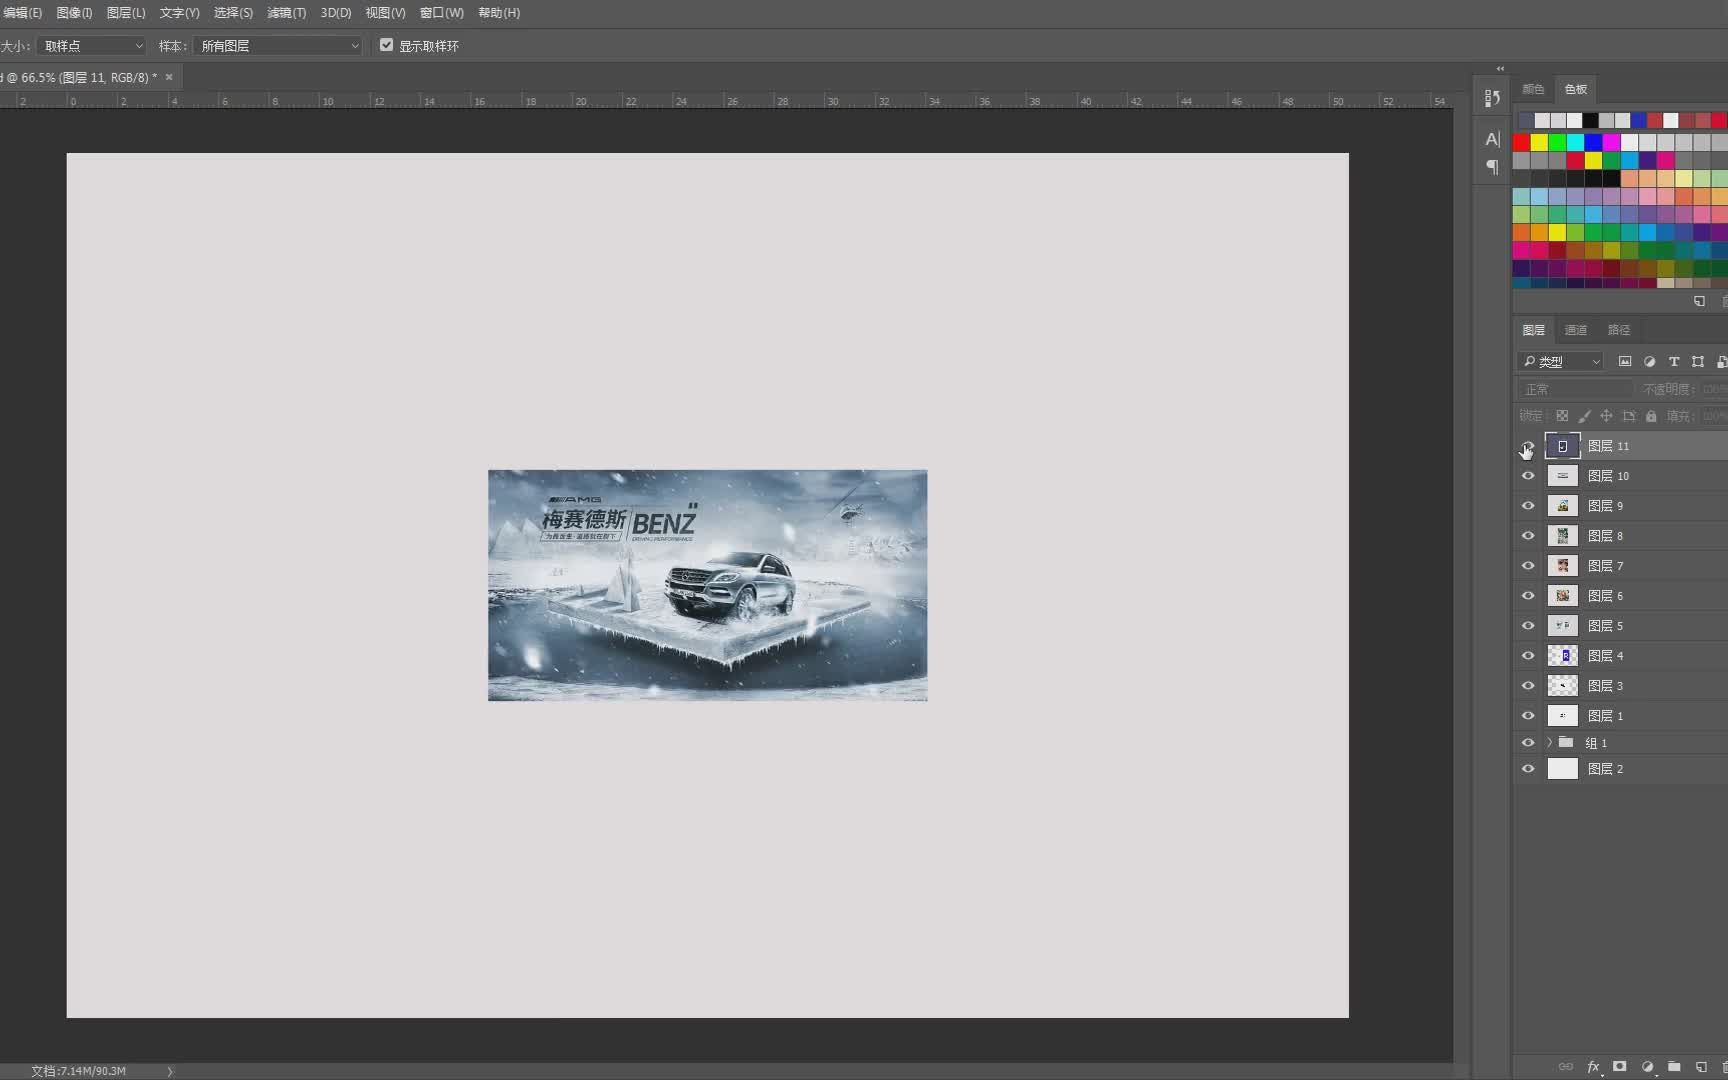Image resolution: width=1728 pixels, height=1080 pixels.
Task: Open the History panel icon
Action: pos(1492,98)
